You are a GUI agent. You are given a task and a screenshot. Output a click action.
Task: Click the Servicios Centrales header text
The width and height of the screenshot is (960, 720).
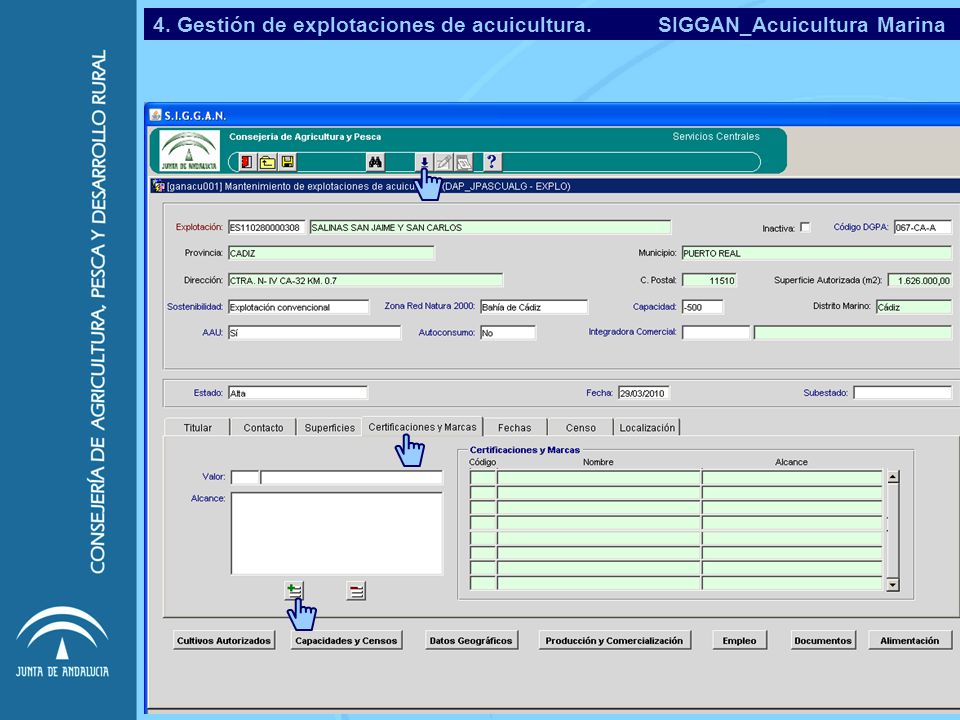[x=716, y=137]
